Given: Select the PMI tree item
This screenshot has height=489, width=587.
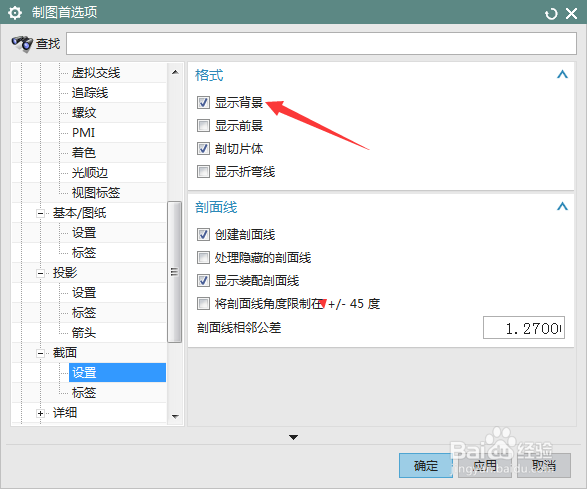Looking at the screenshot, I should pyautogui.click(x=83, y=133).
